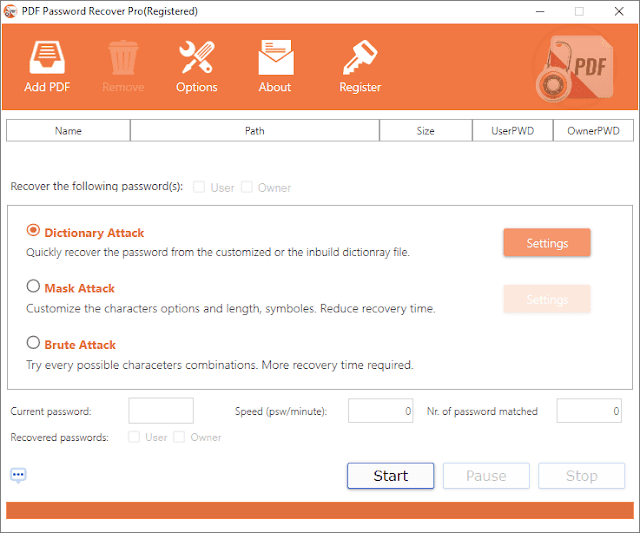Click the OwnerPWD column header
Viewport: 640px width, 533px height.
coord(593,131)
